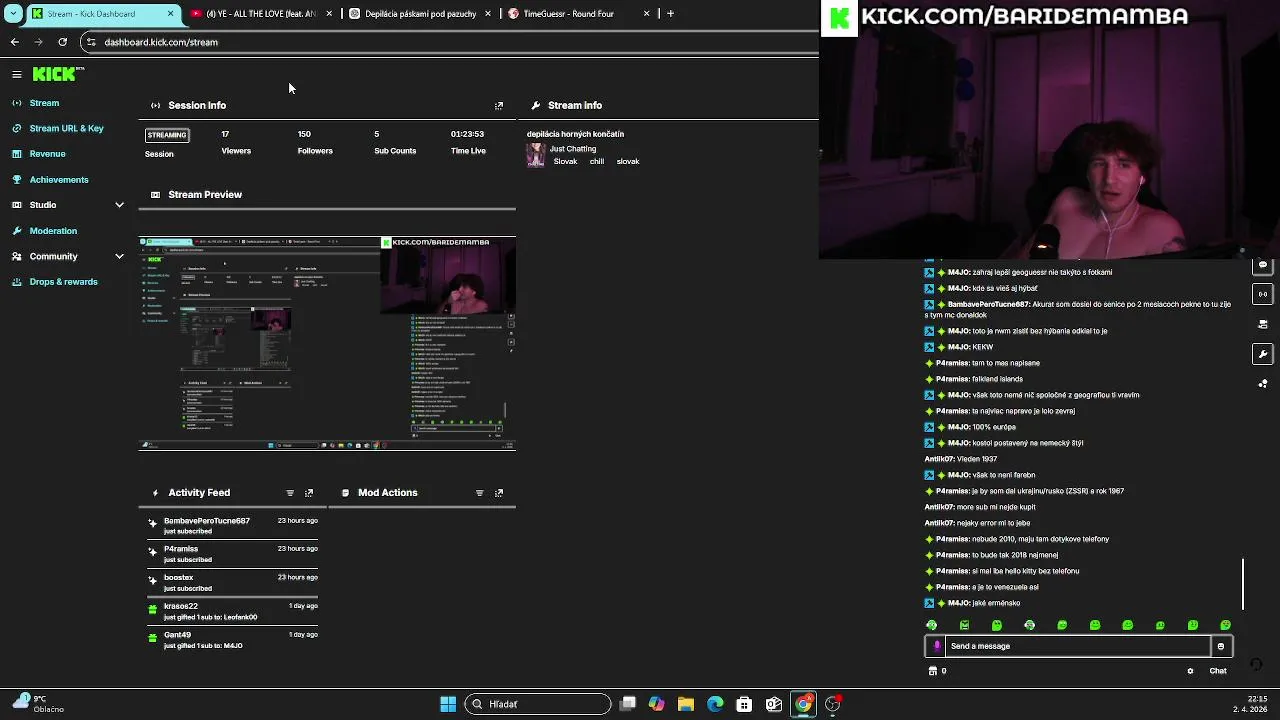
Task: Click P4ramiss subscribed entry in feed
Action: [232, 554]
